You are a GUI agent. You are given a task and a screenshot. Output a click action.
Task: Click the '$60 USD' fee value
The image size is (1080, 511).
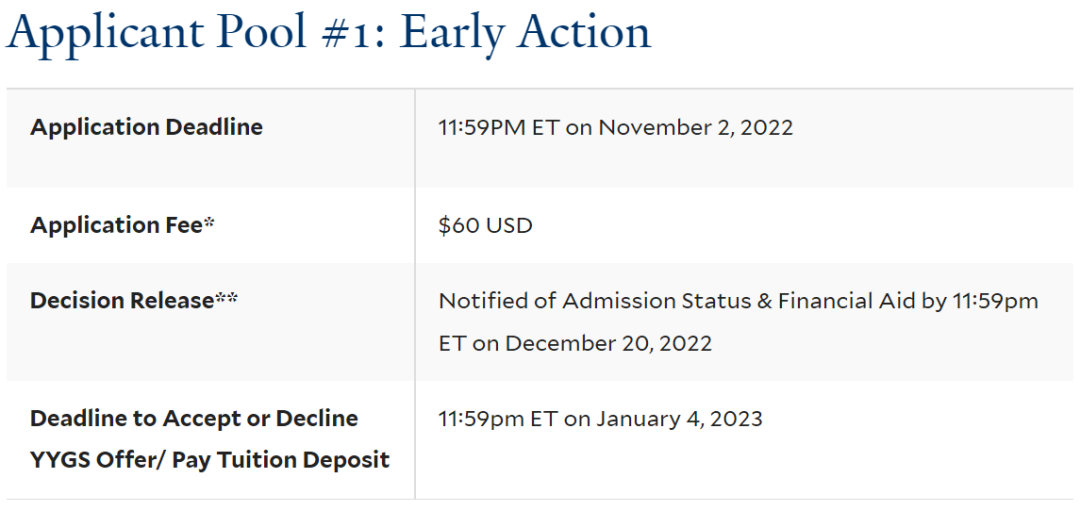pyautogui.click(x=486, y=226)
